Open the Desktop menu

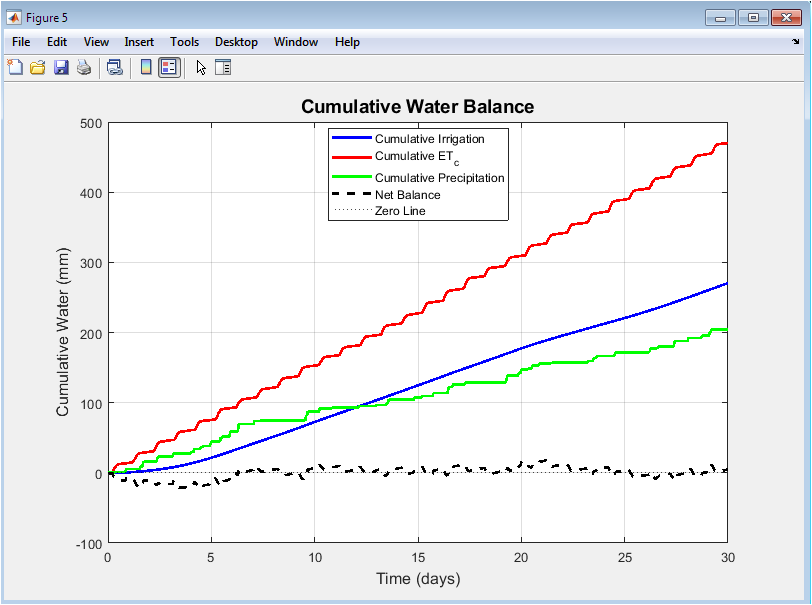click(236, 42)
